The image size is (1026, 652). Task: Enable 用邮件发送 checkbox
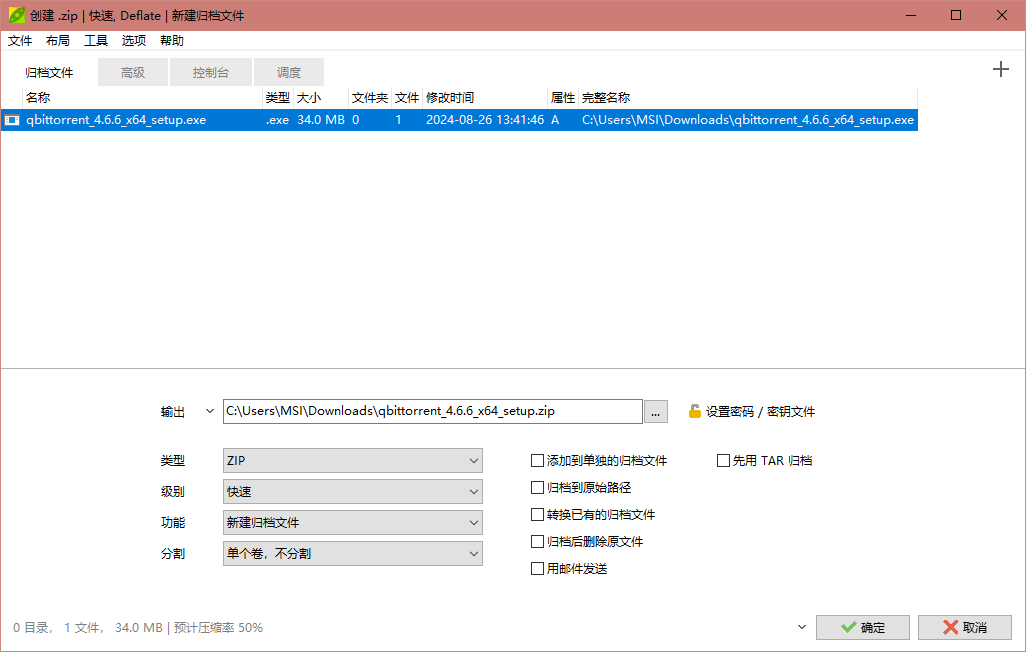click(x=537, y=568)
